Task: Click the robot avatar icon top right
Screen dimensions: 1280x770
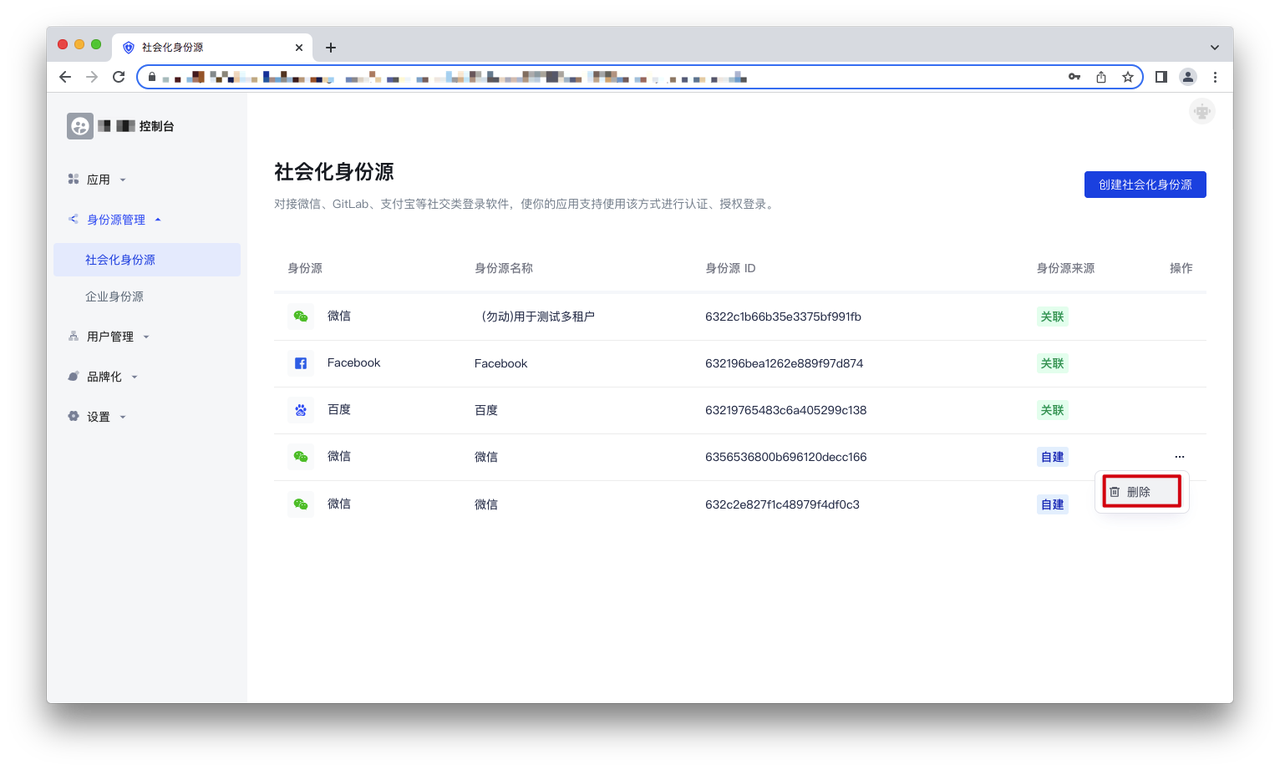Action: pyautogui.click(x=1202, y=112)
